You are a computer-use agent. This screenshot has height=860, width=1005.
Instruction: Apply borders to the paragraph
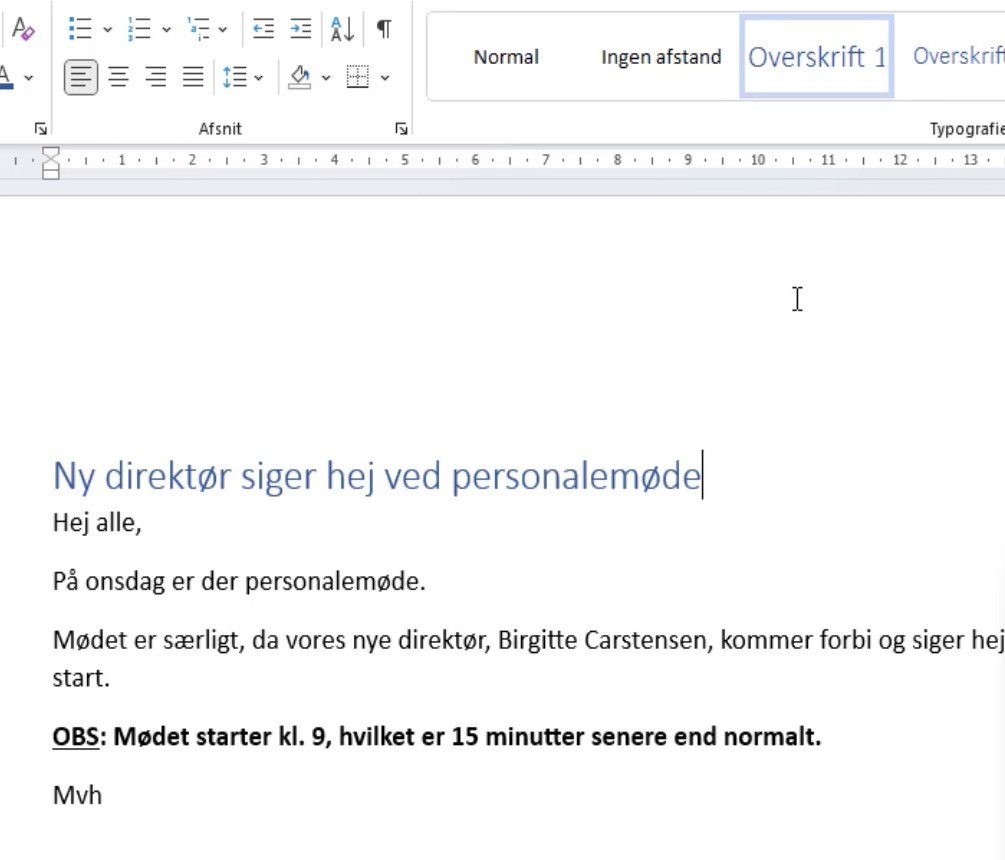pyautogui.click(x=358, y=78)
